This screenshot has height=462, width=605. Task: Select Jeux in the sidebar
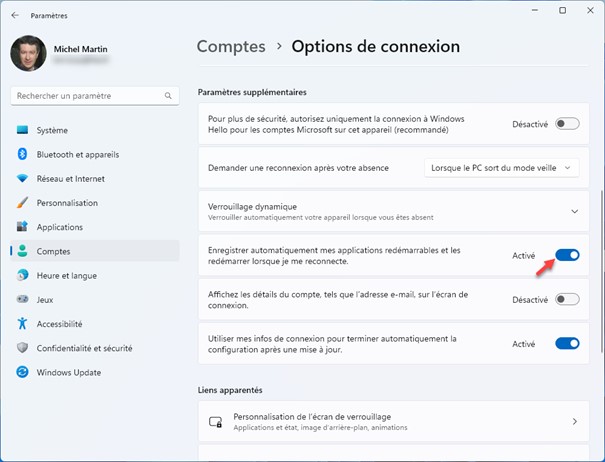tap(47, 299)
